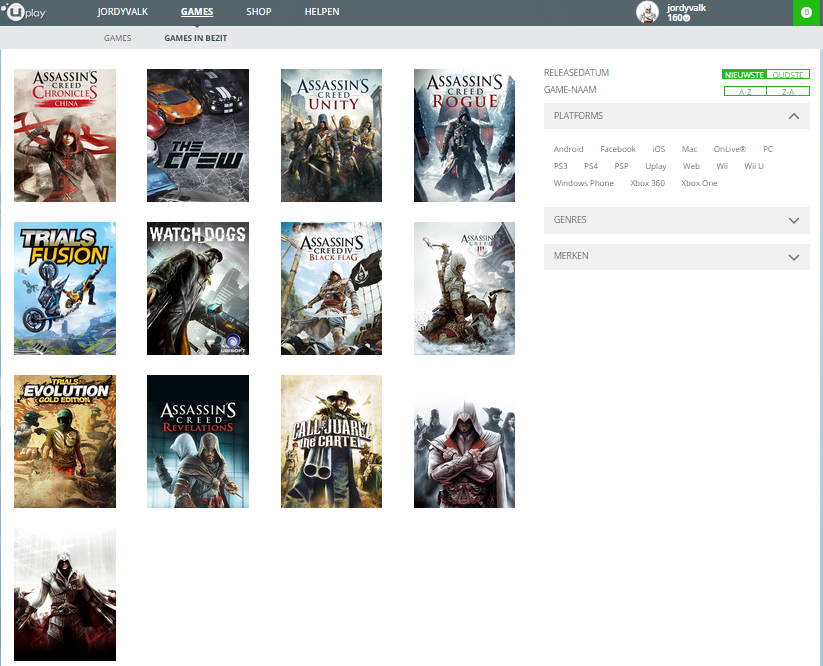Open the last cover with white-hooded Ezio

pos(65,594)
